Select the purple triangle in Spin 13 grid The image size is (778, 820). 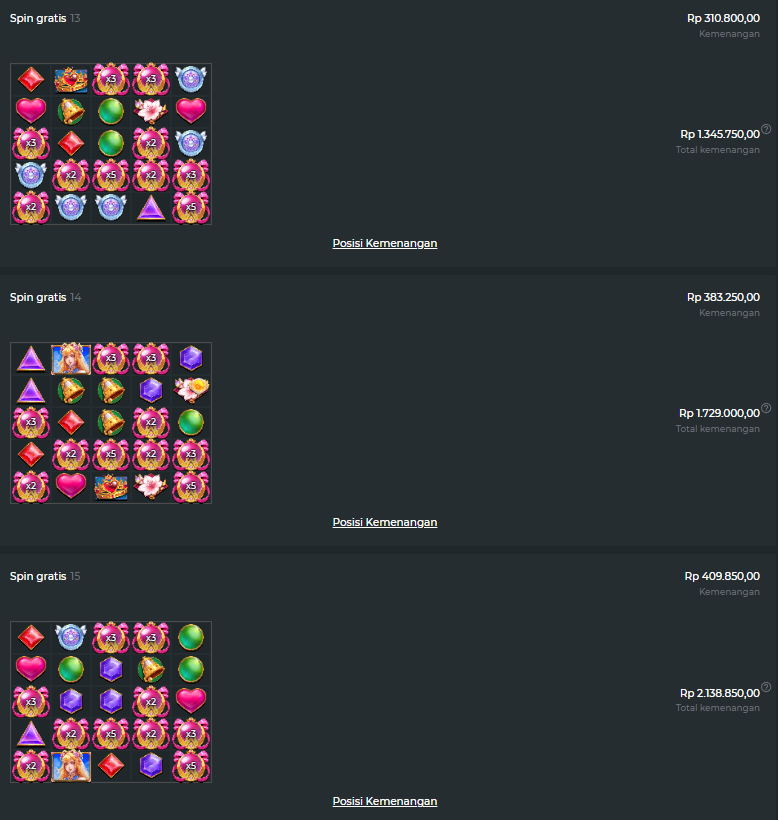[151, 208]
